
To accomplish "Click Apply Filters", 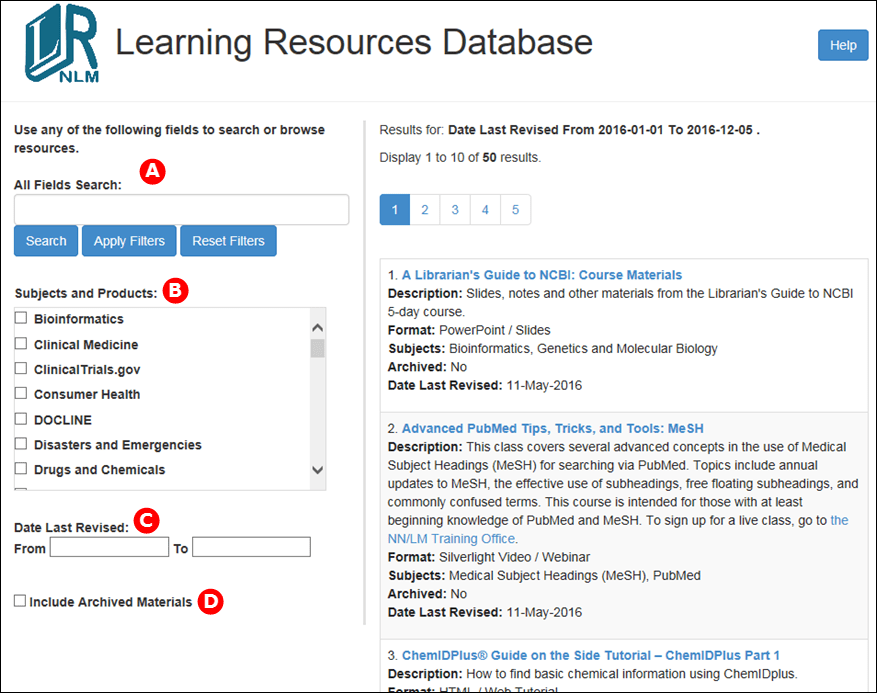I will click(128, 240).
